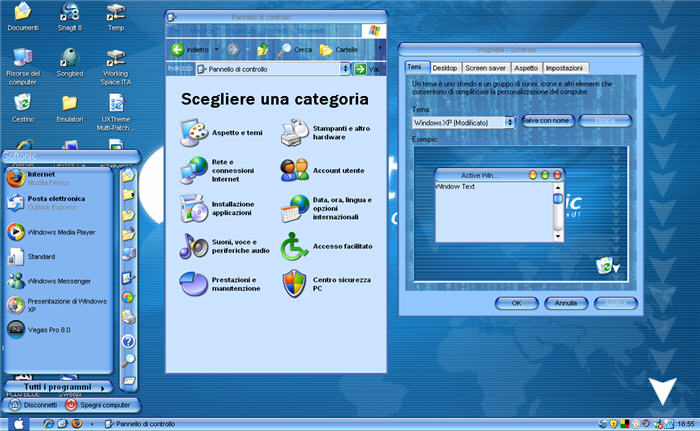Viewport: 700px width, 431px height.
Task: Click the magnifier search icon in Start sidebar
Action: click(x=128, y=360)
